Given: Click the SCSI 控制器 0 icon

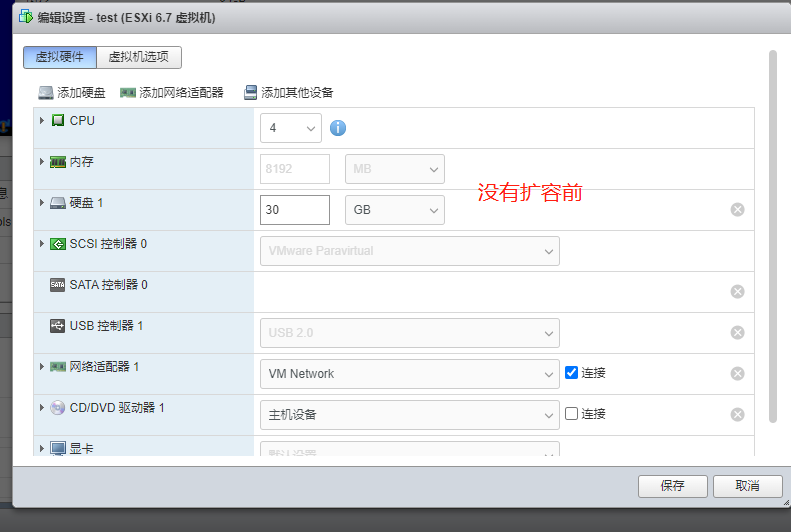Looking at the screenshot, I should (58, 244).
